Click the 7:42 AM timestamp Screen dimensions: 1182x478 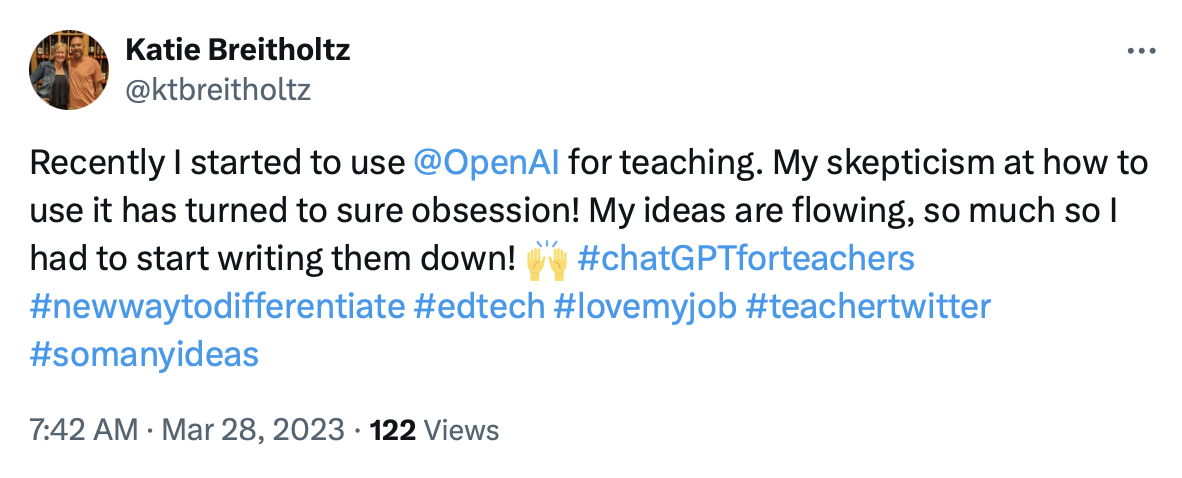coord(84,431)
